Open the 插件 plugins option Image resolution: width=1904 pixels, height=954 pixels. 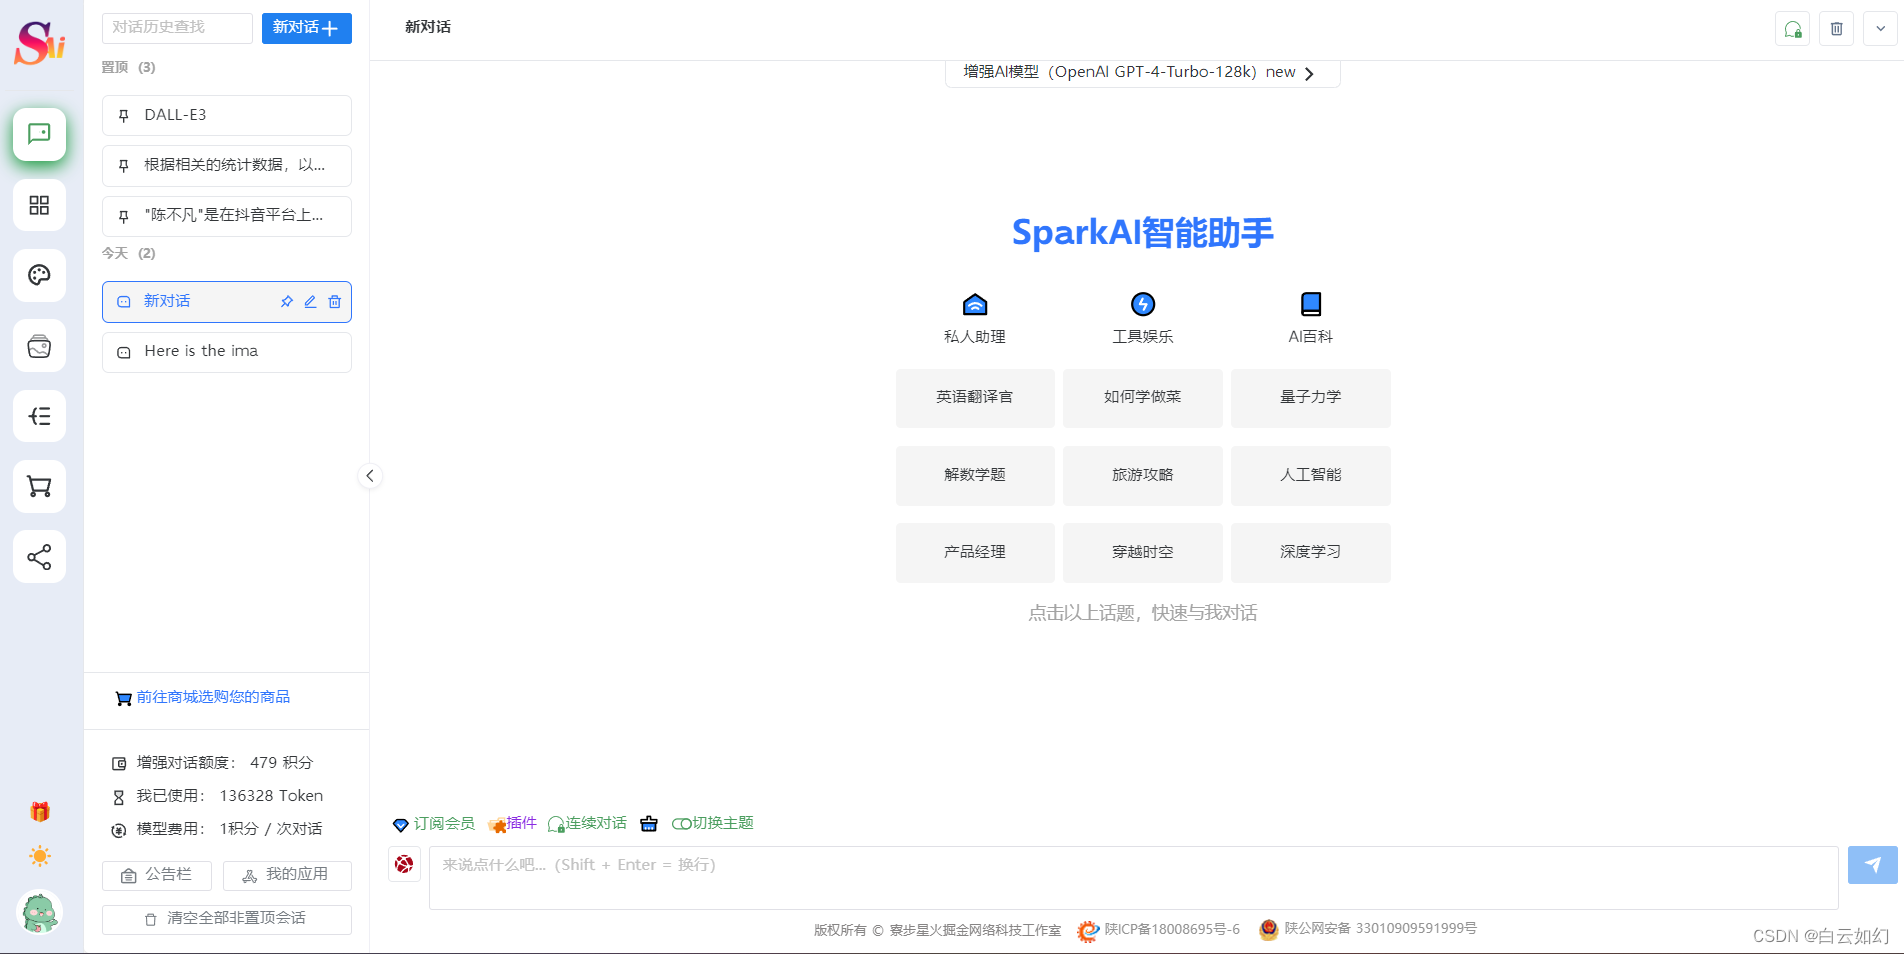click(x=512, y=824)
